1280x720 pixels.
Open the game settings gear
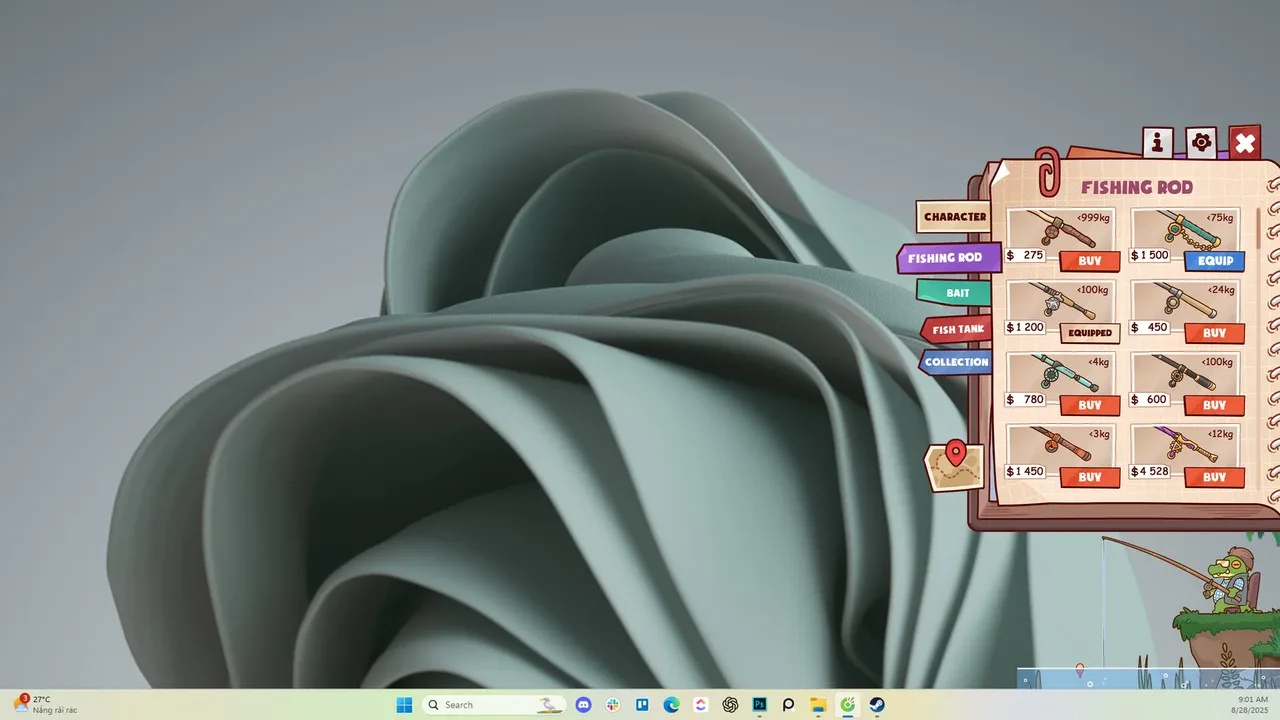[1201, 143]
